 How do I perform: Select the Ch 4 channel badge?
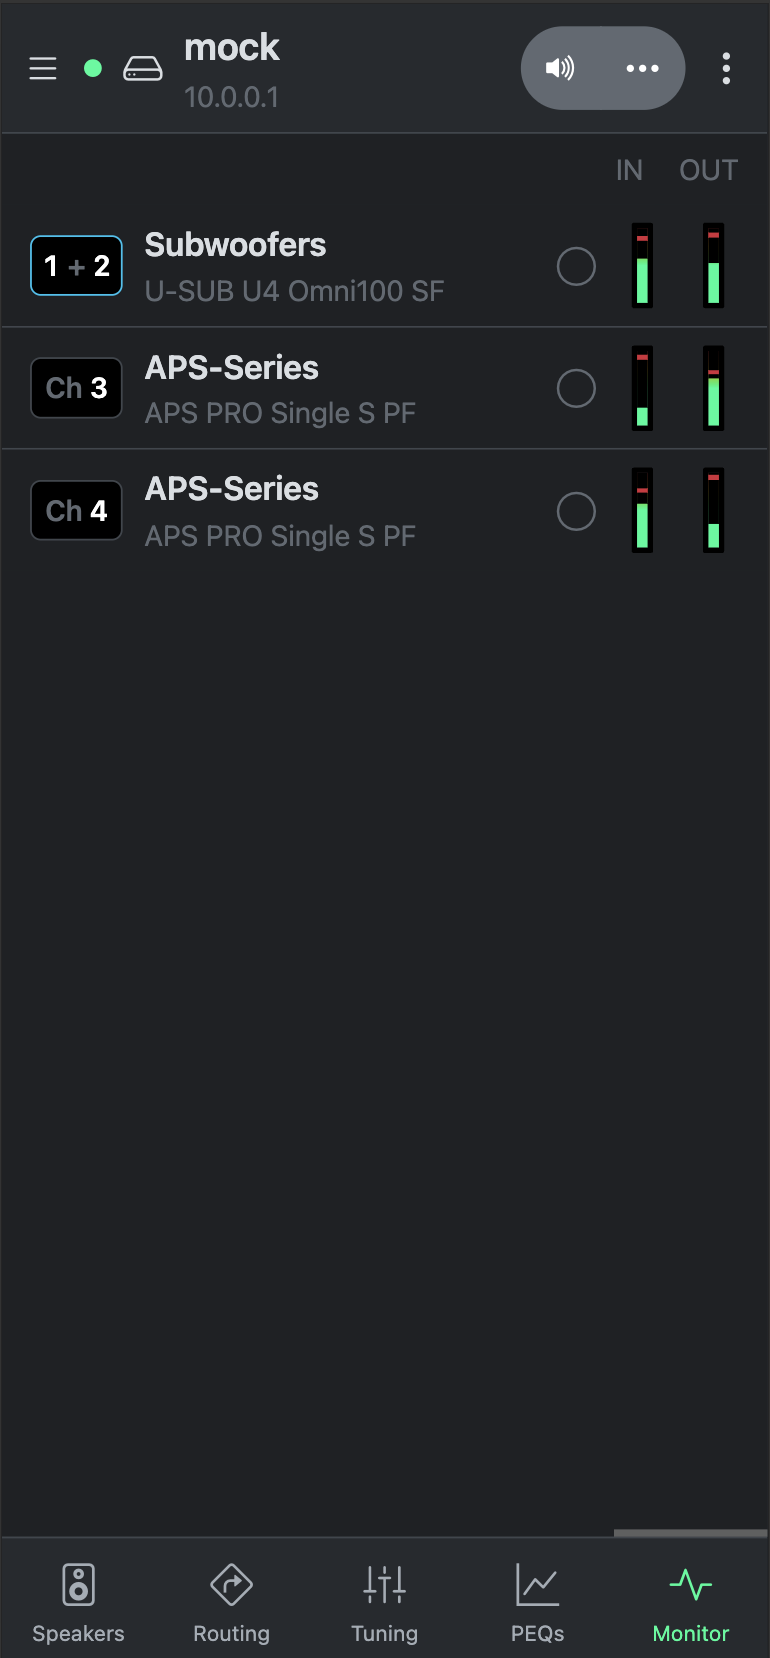pyautogui.click(x=77, y=511)
